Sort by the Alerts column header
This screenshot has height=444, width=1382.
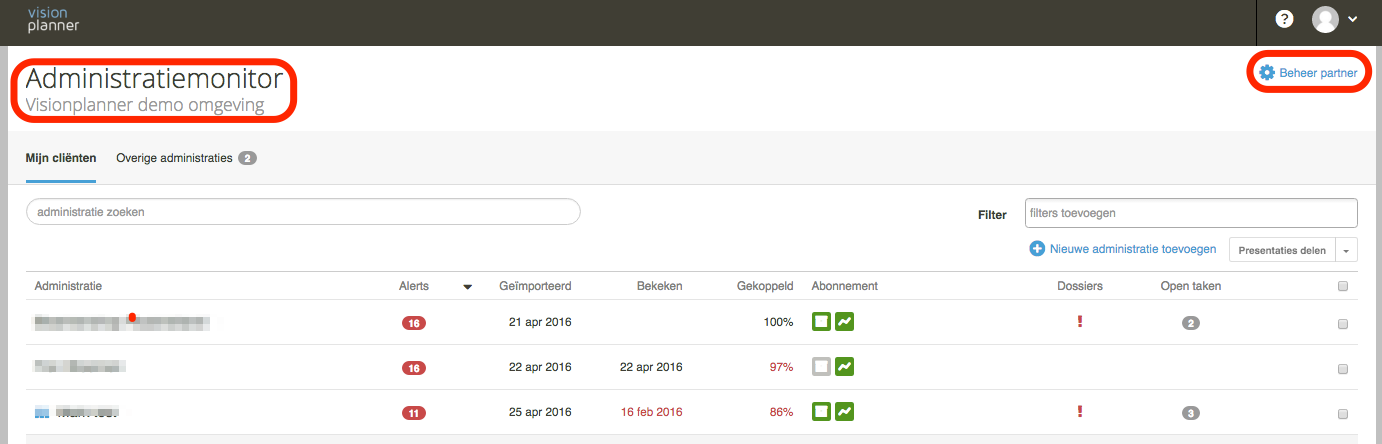(414, 286)
